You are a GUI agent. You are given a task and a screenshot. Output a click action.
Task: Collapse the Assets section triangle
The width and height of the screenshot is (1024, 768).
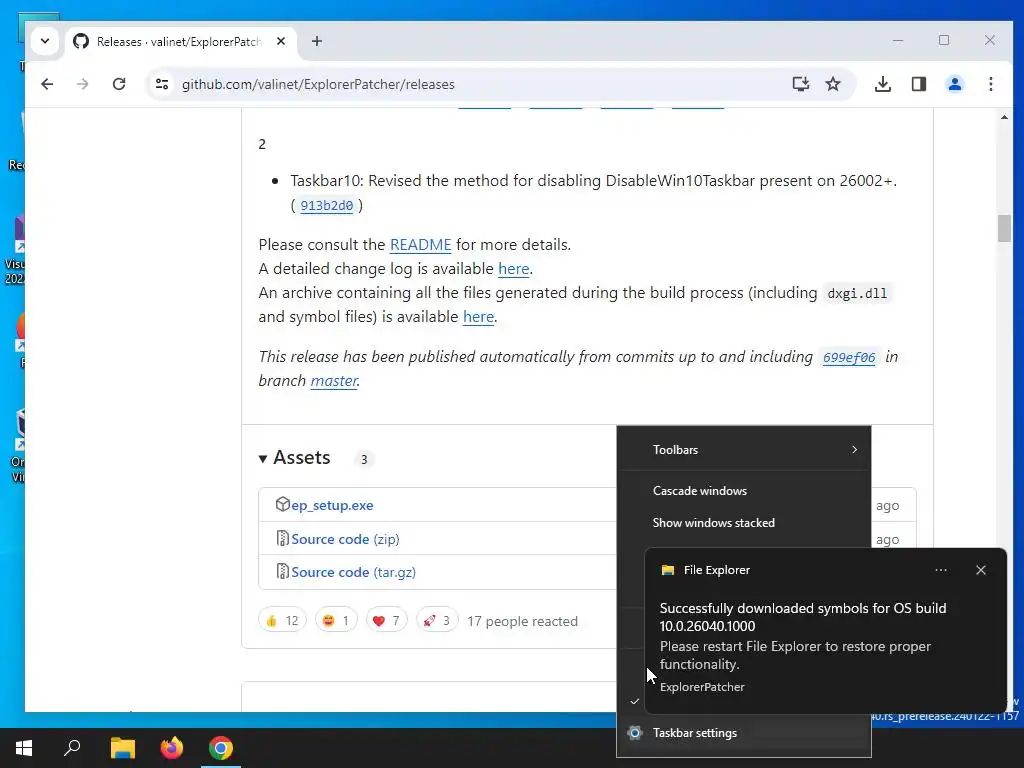tap(263, 458)
